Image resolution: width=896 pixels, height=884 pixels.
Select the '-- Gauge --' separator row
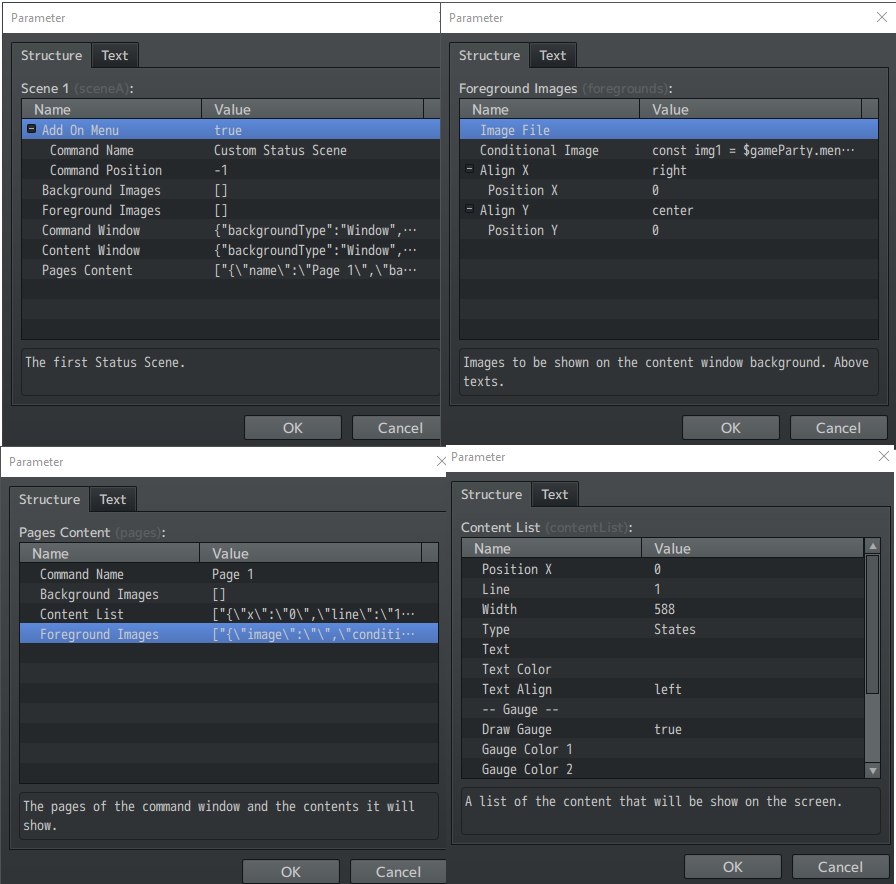tap(663, 709)
